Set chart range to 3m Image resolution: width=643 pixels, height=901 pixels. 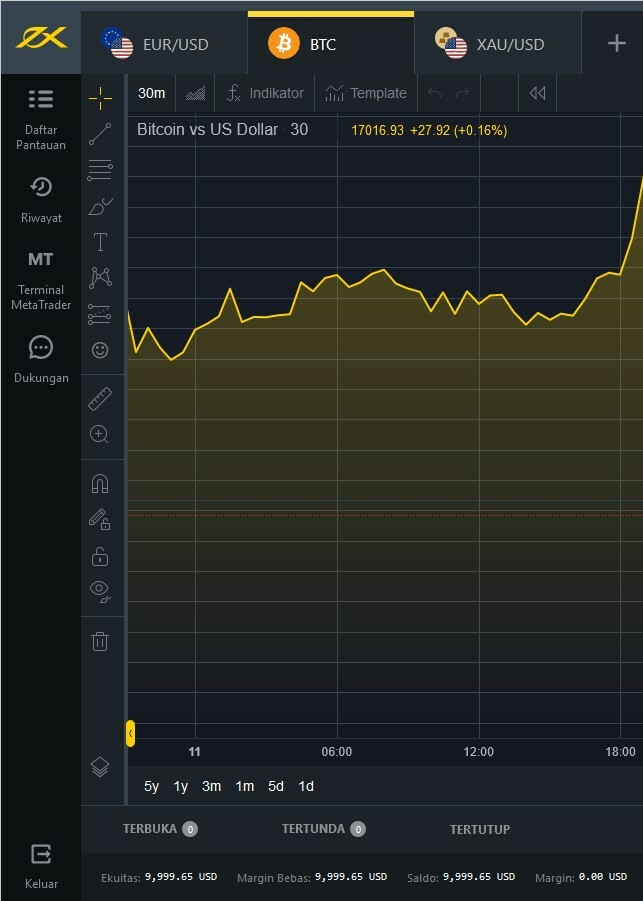coord(211,786)
